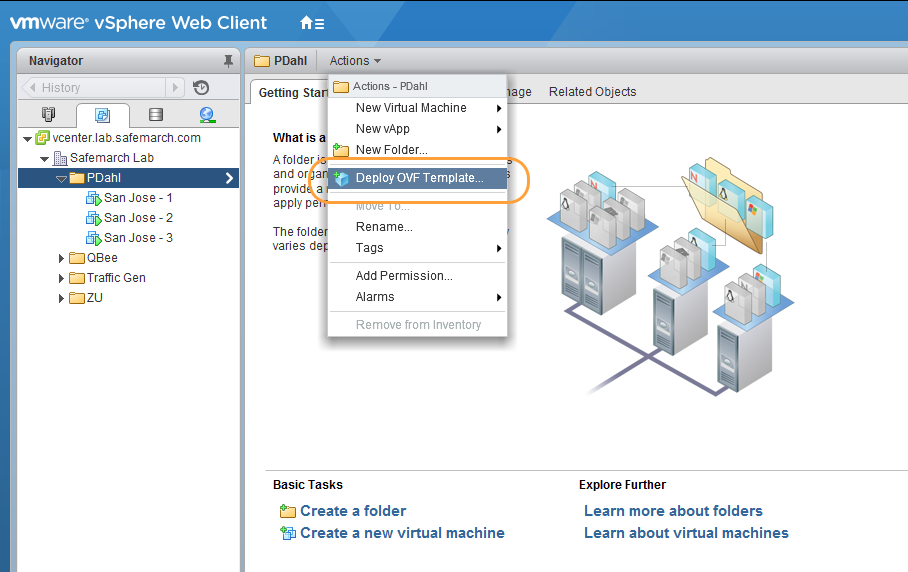Switch to Related Objects tab

592,92
